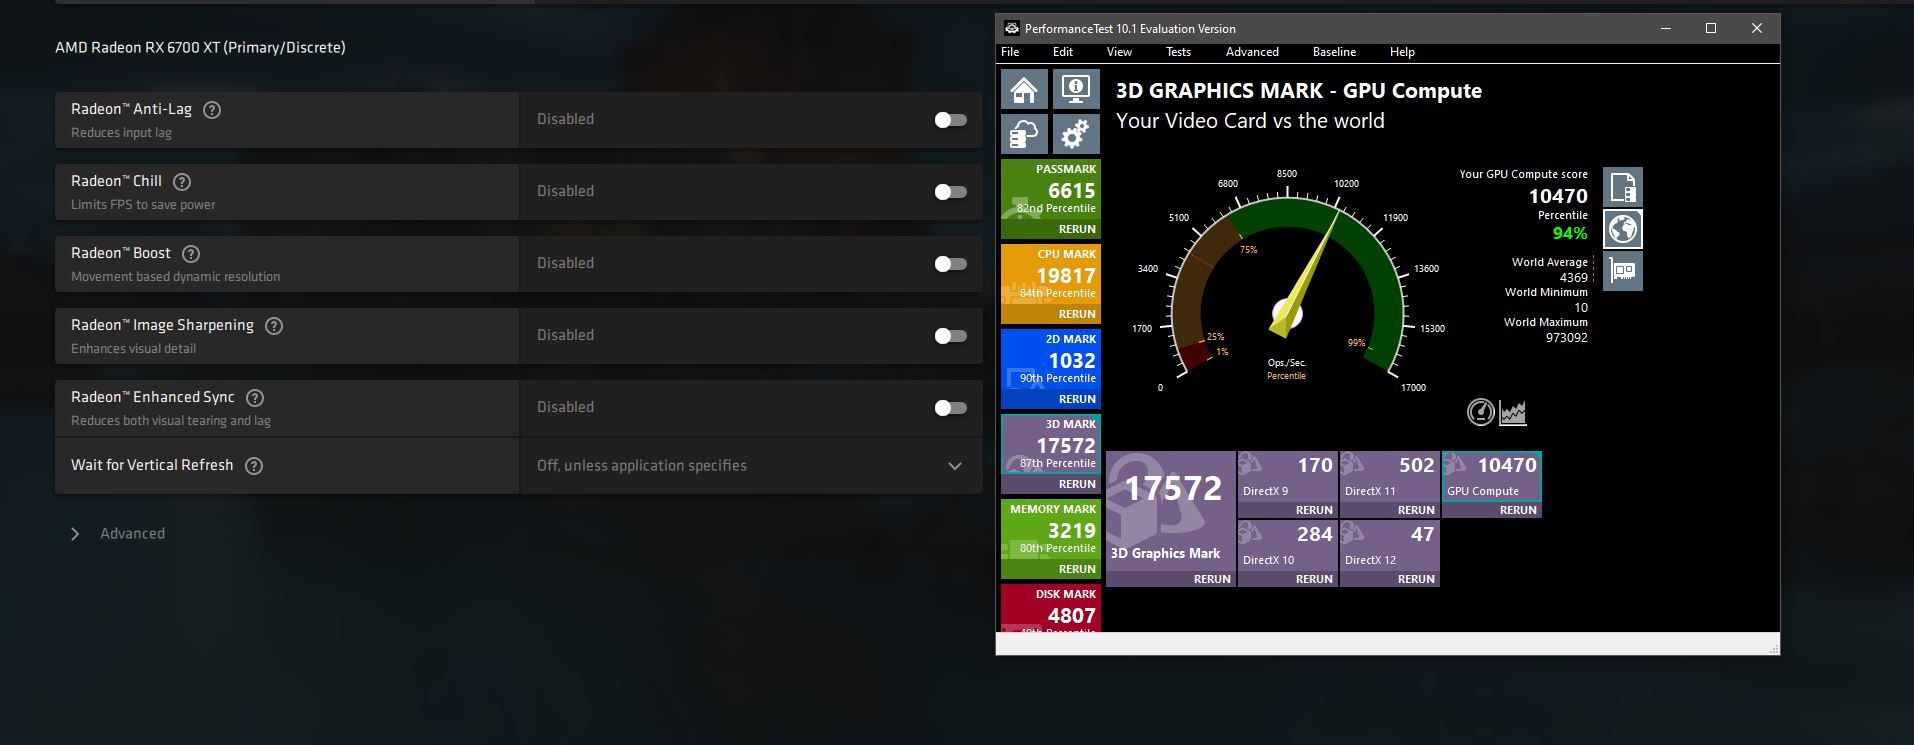Open the File menu
This screenshot has width=1914, height=745.
1010,52
